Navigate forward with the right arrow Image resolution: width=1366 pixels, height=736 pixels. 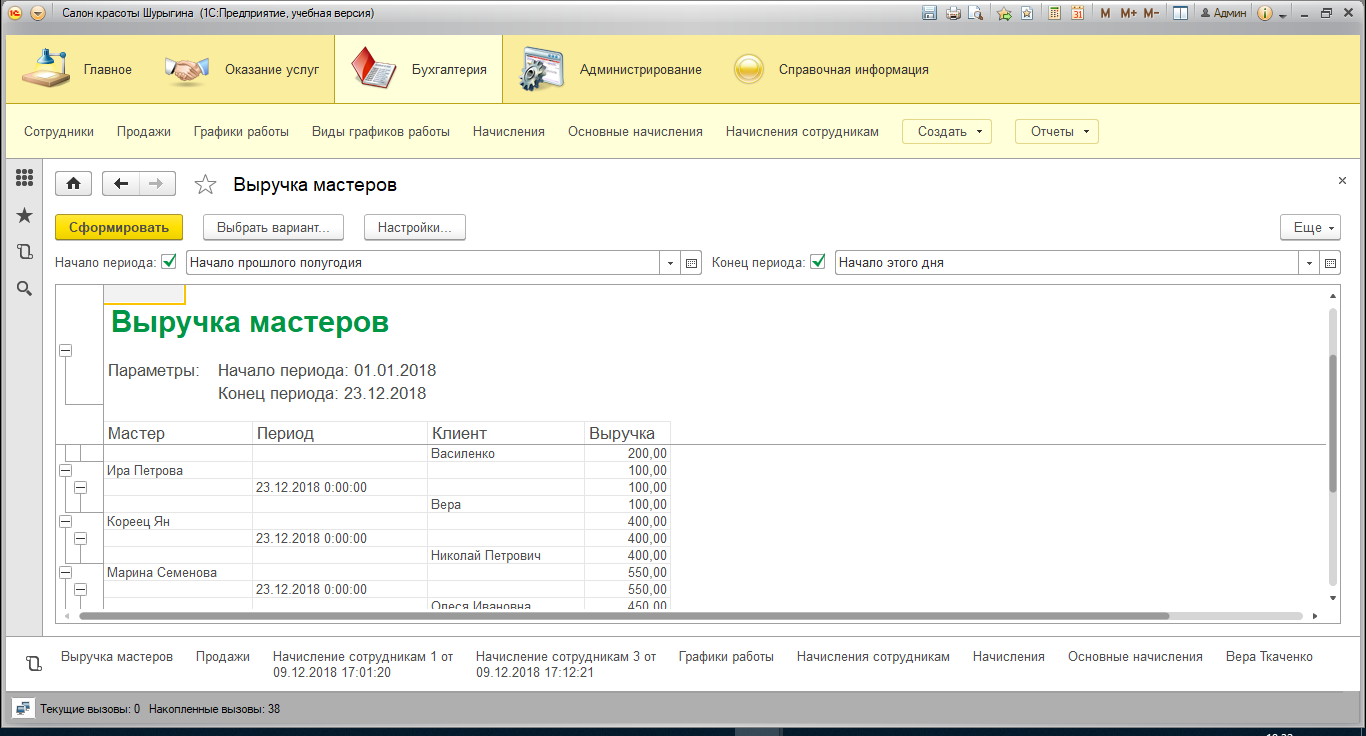pyautogui.click(x=157, y=184)
